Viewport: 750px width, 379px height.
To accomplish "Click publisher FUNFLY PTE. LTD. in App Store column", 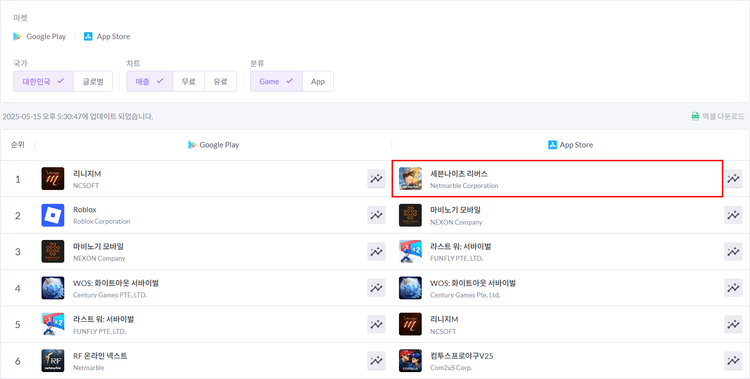I will point(456,258).
